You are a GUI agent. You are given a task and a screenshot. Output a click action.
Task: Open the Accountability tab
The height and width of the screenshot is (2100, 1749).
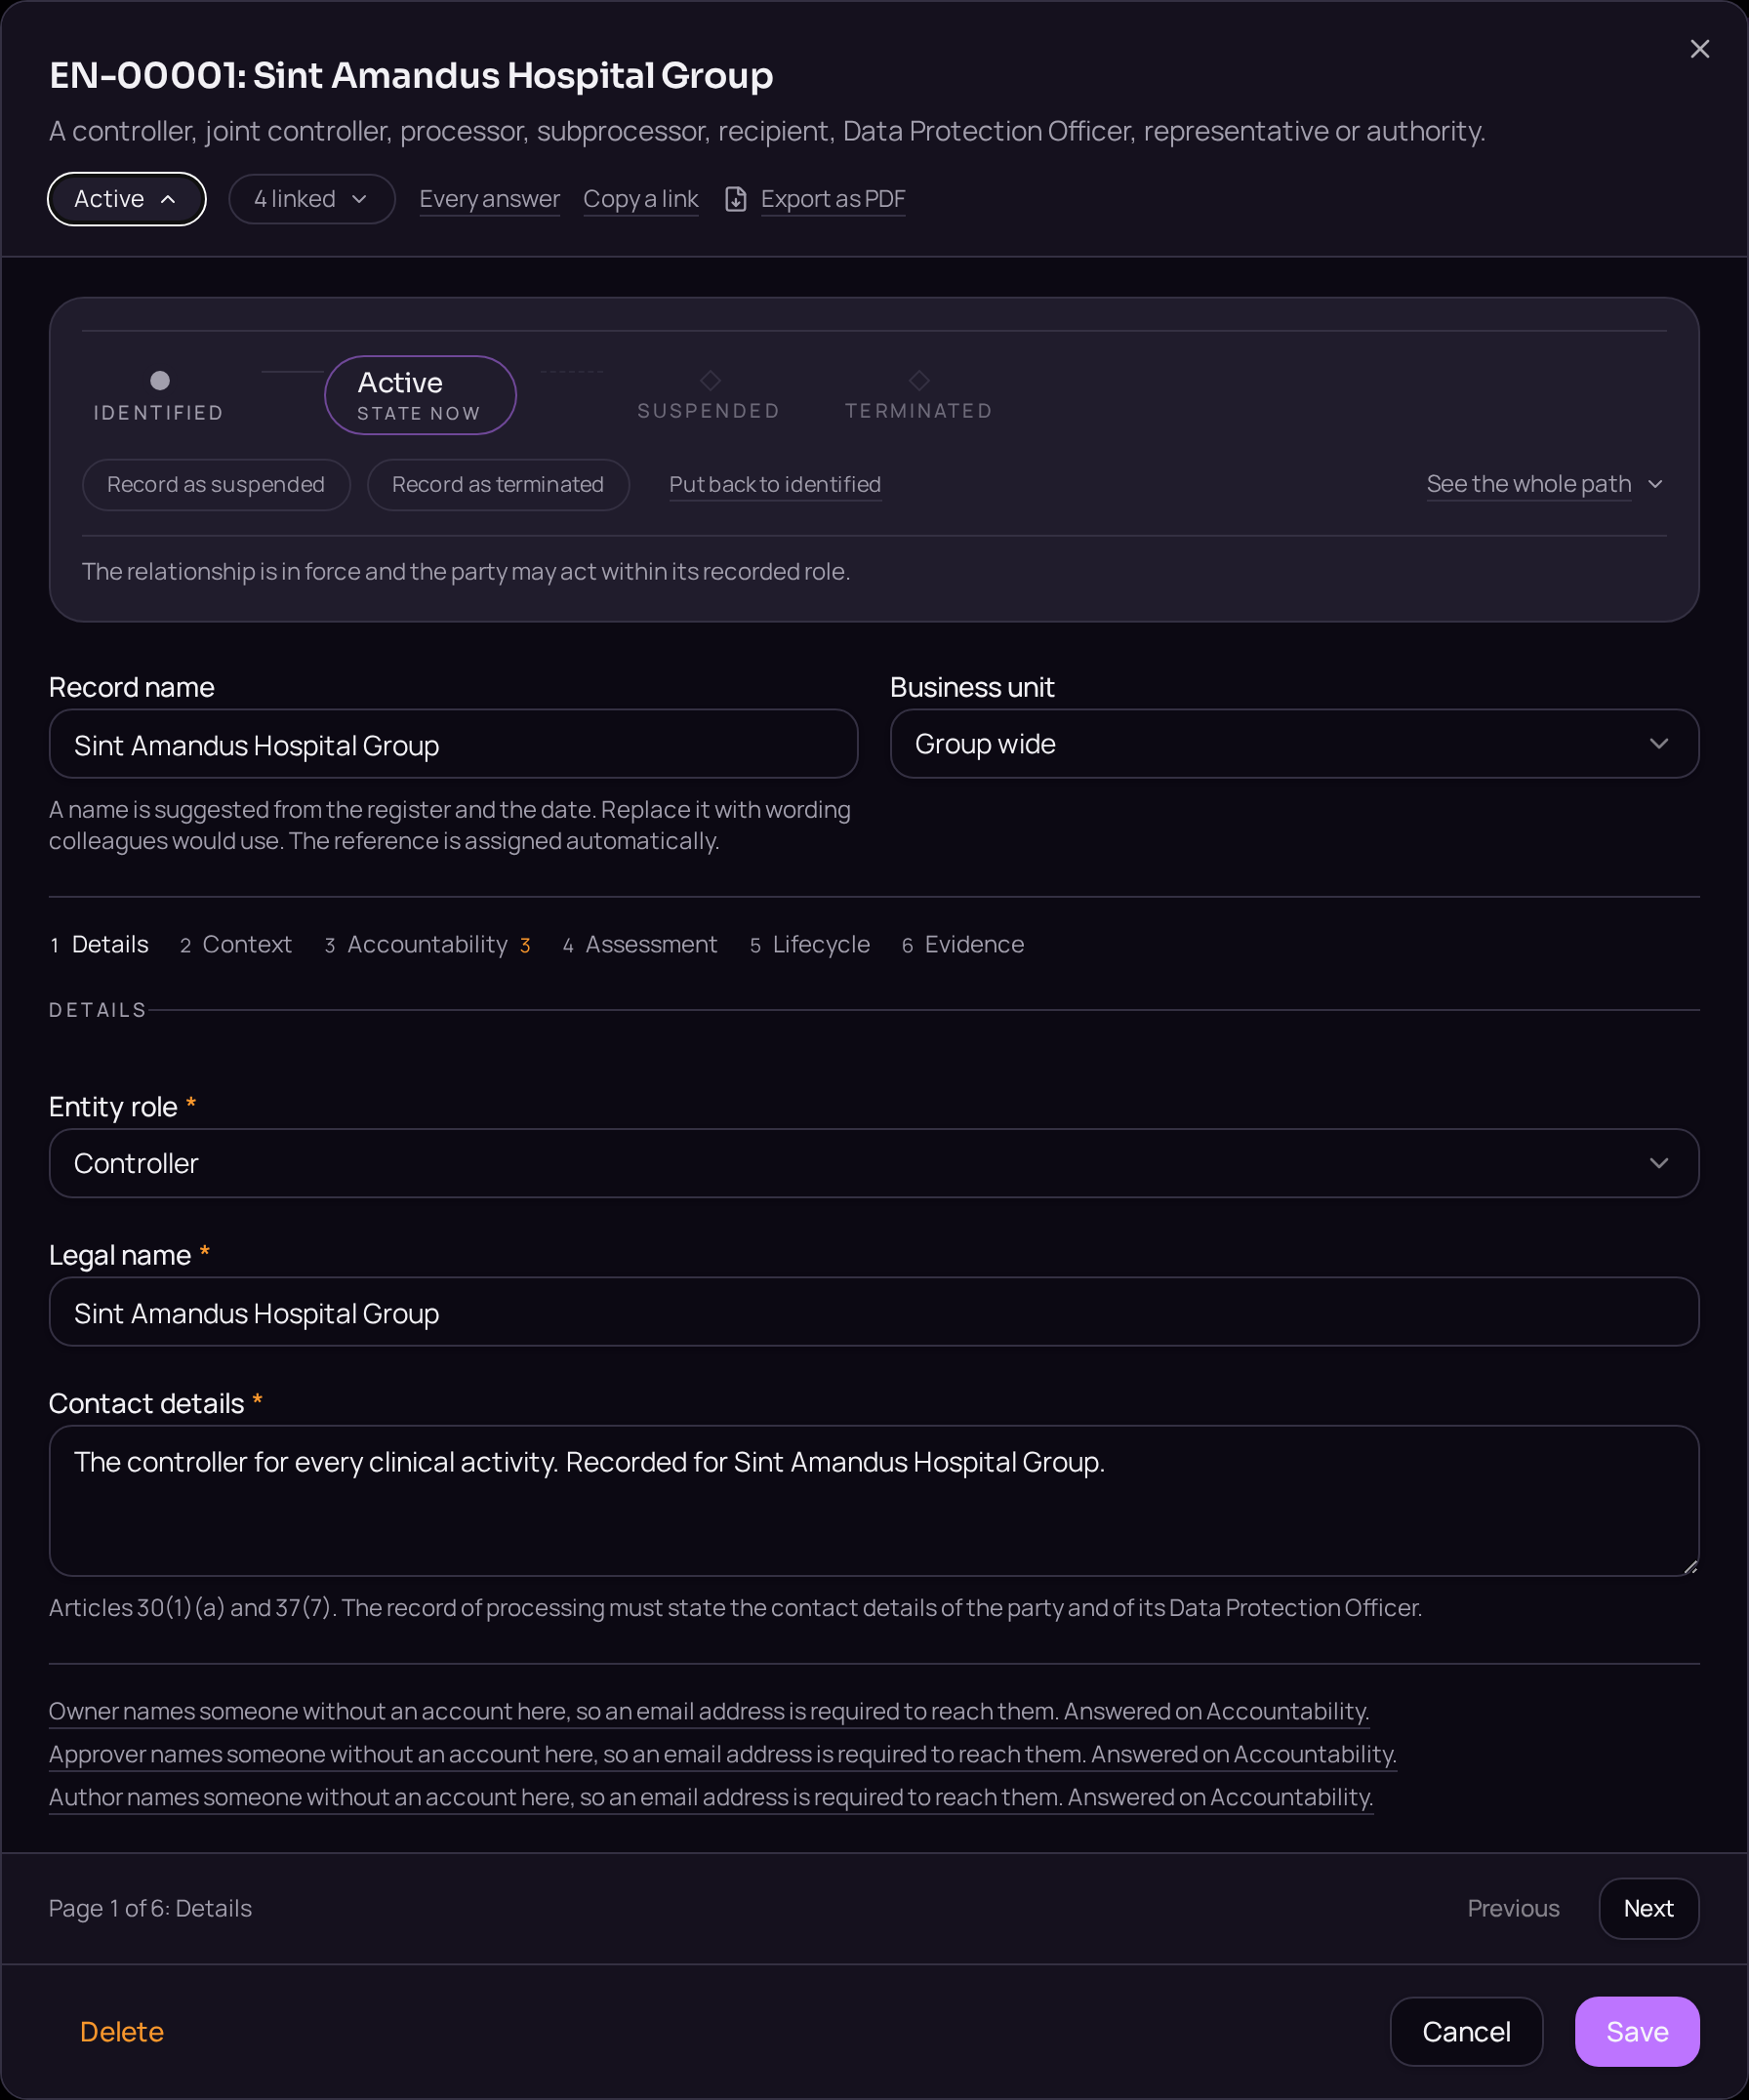pyautogui.click(x=427, y=944)
